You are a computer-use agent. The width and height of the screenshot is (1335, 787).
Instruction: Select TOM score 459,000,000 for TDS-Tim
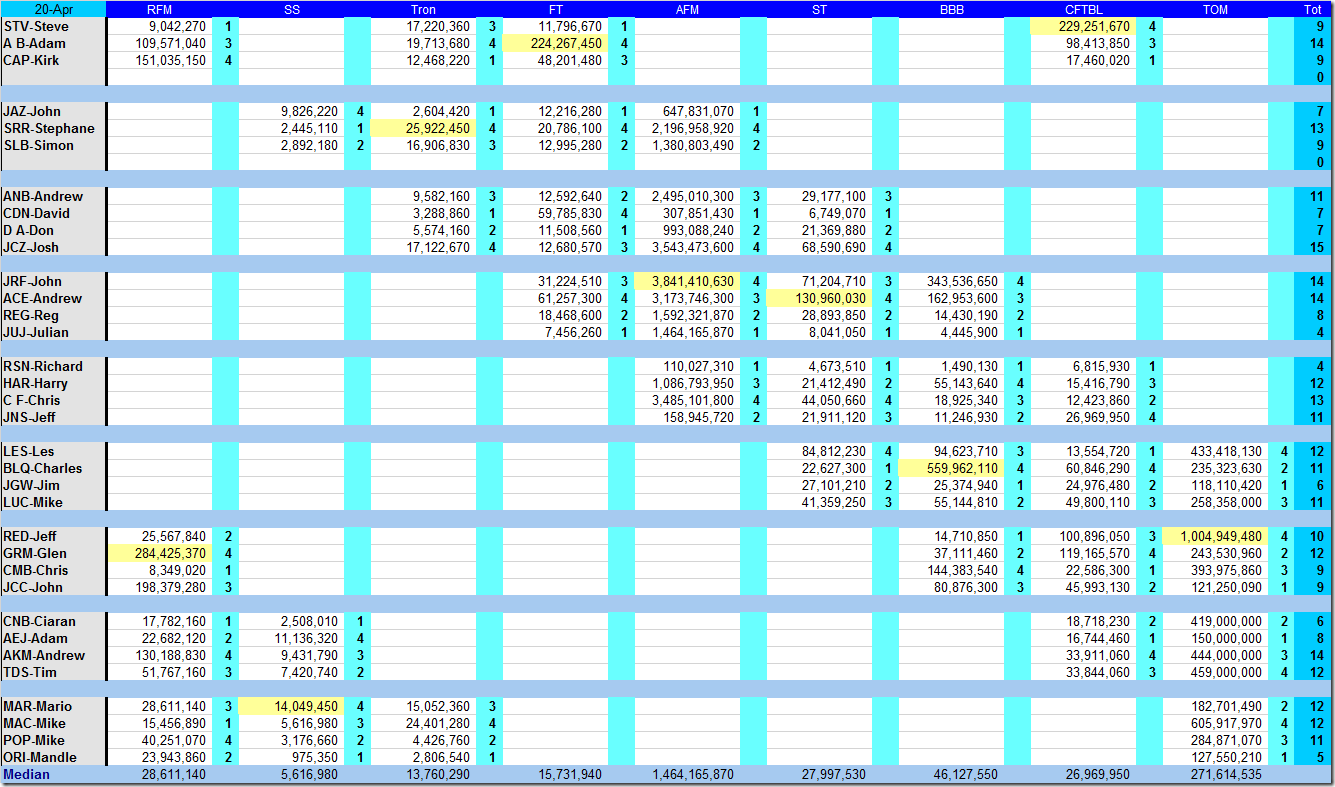tap(1215, 672)
